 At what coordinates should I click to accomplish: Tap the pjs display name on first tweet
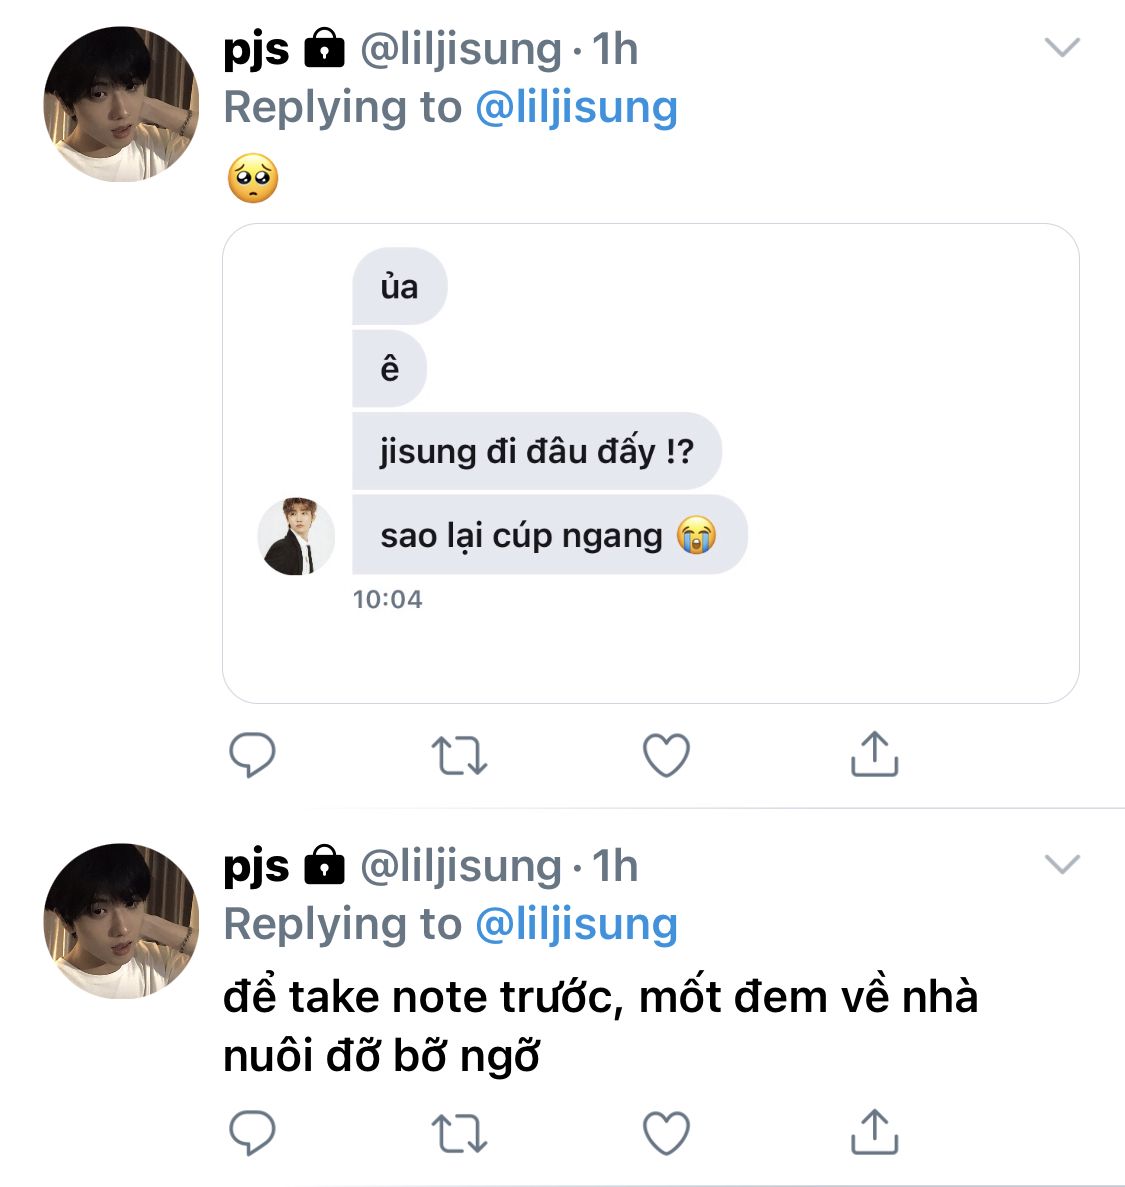pos(256,49)
